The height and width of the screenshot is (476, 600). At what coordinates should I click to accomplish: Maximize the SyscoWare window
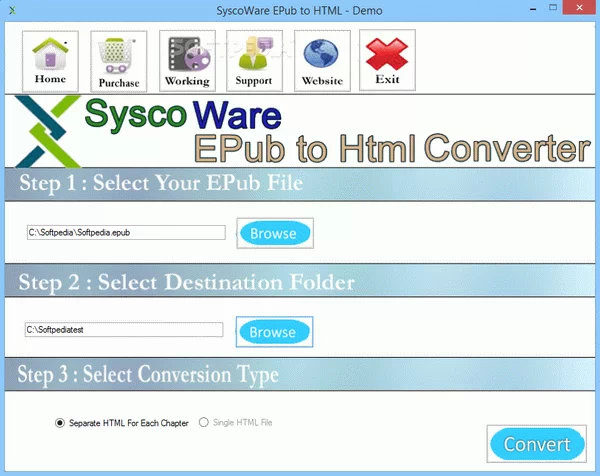point(553,8)
